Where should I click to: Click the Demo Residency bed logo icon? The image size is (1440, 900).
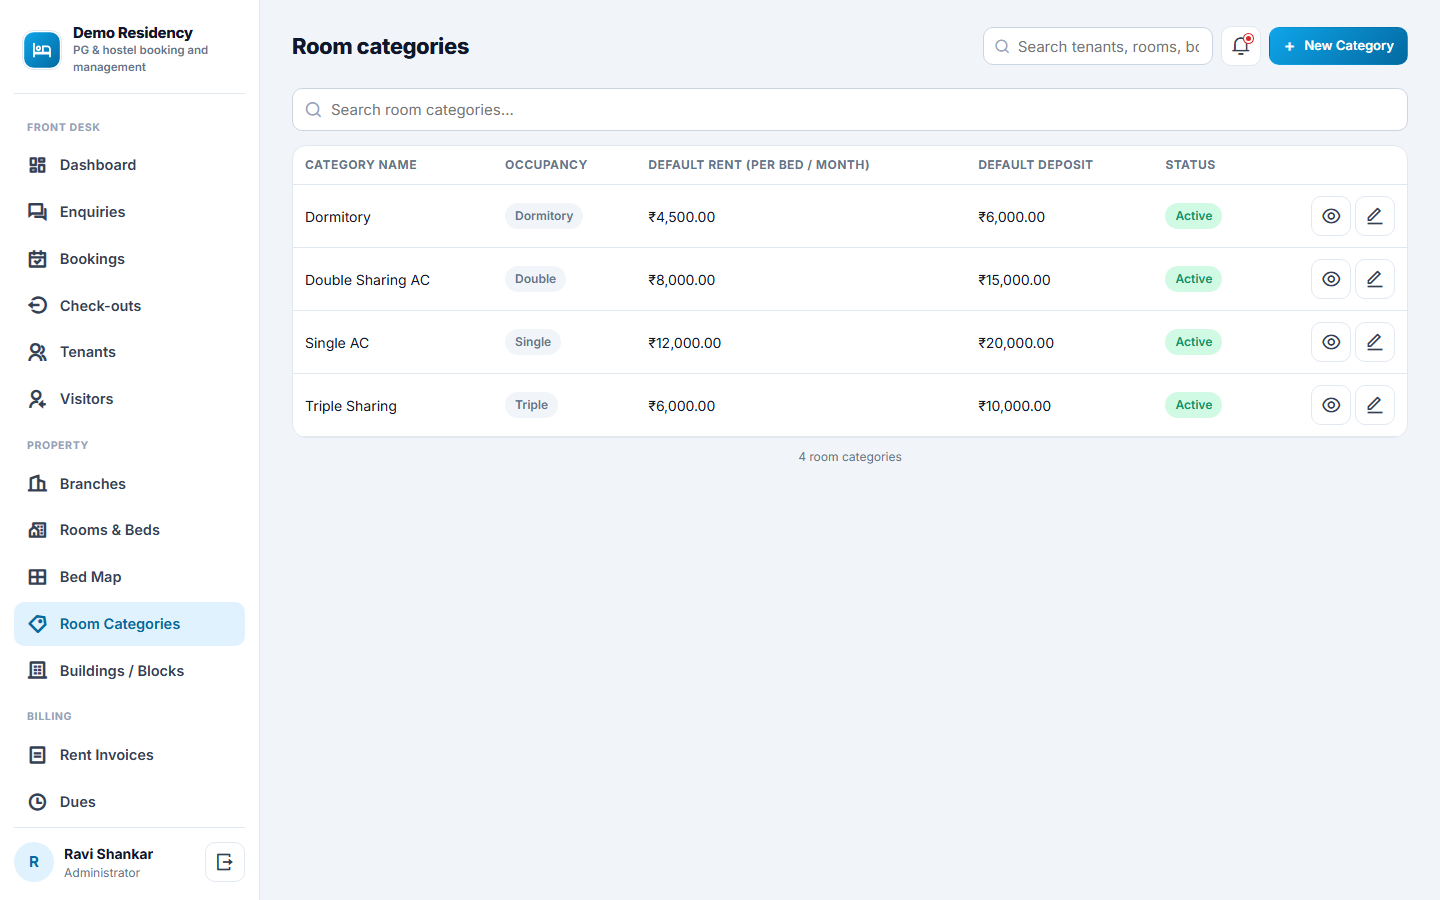[42, 50]
